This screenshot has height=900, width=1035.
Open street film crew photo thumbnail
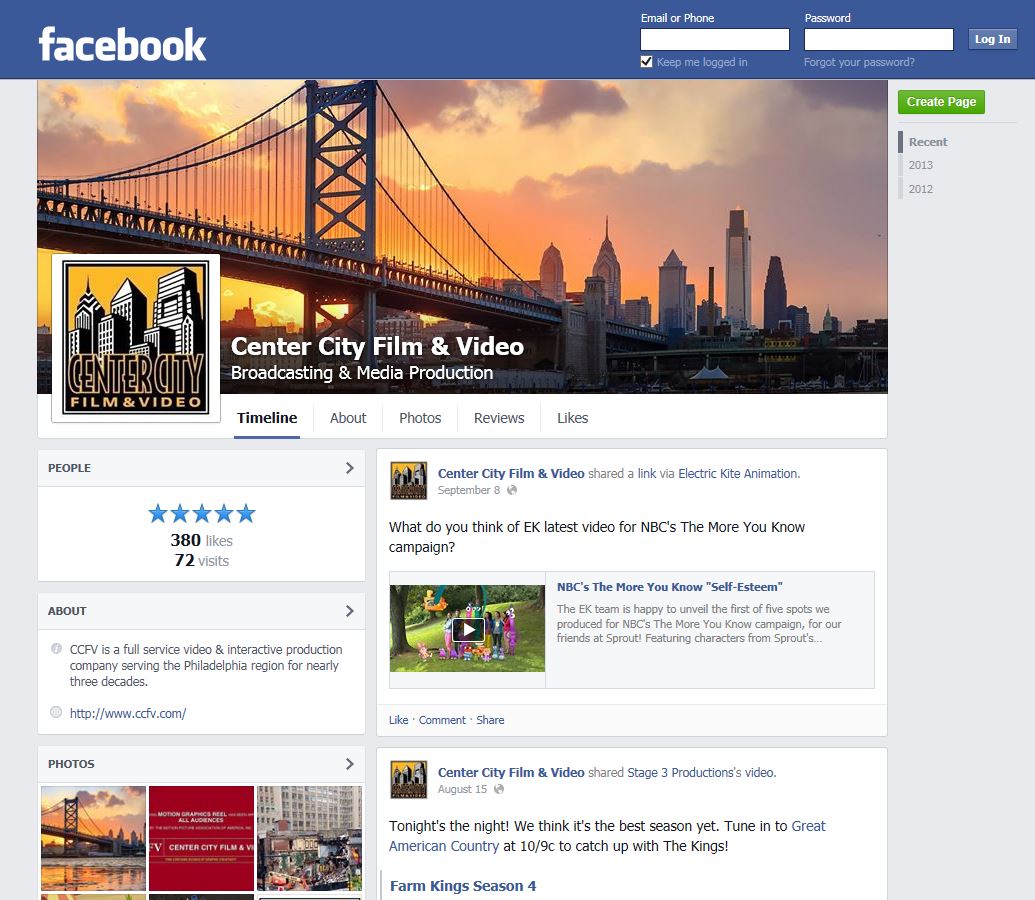(310, 839)
